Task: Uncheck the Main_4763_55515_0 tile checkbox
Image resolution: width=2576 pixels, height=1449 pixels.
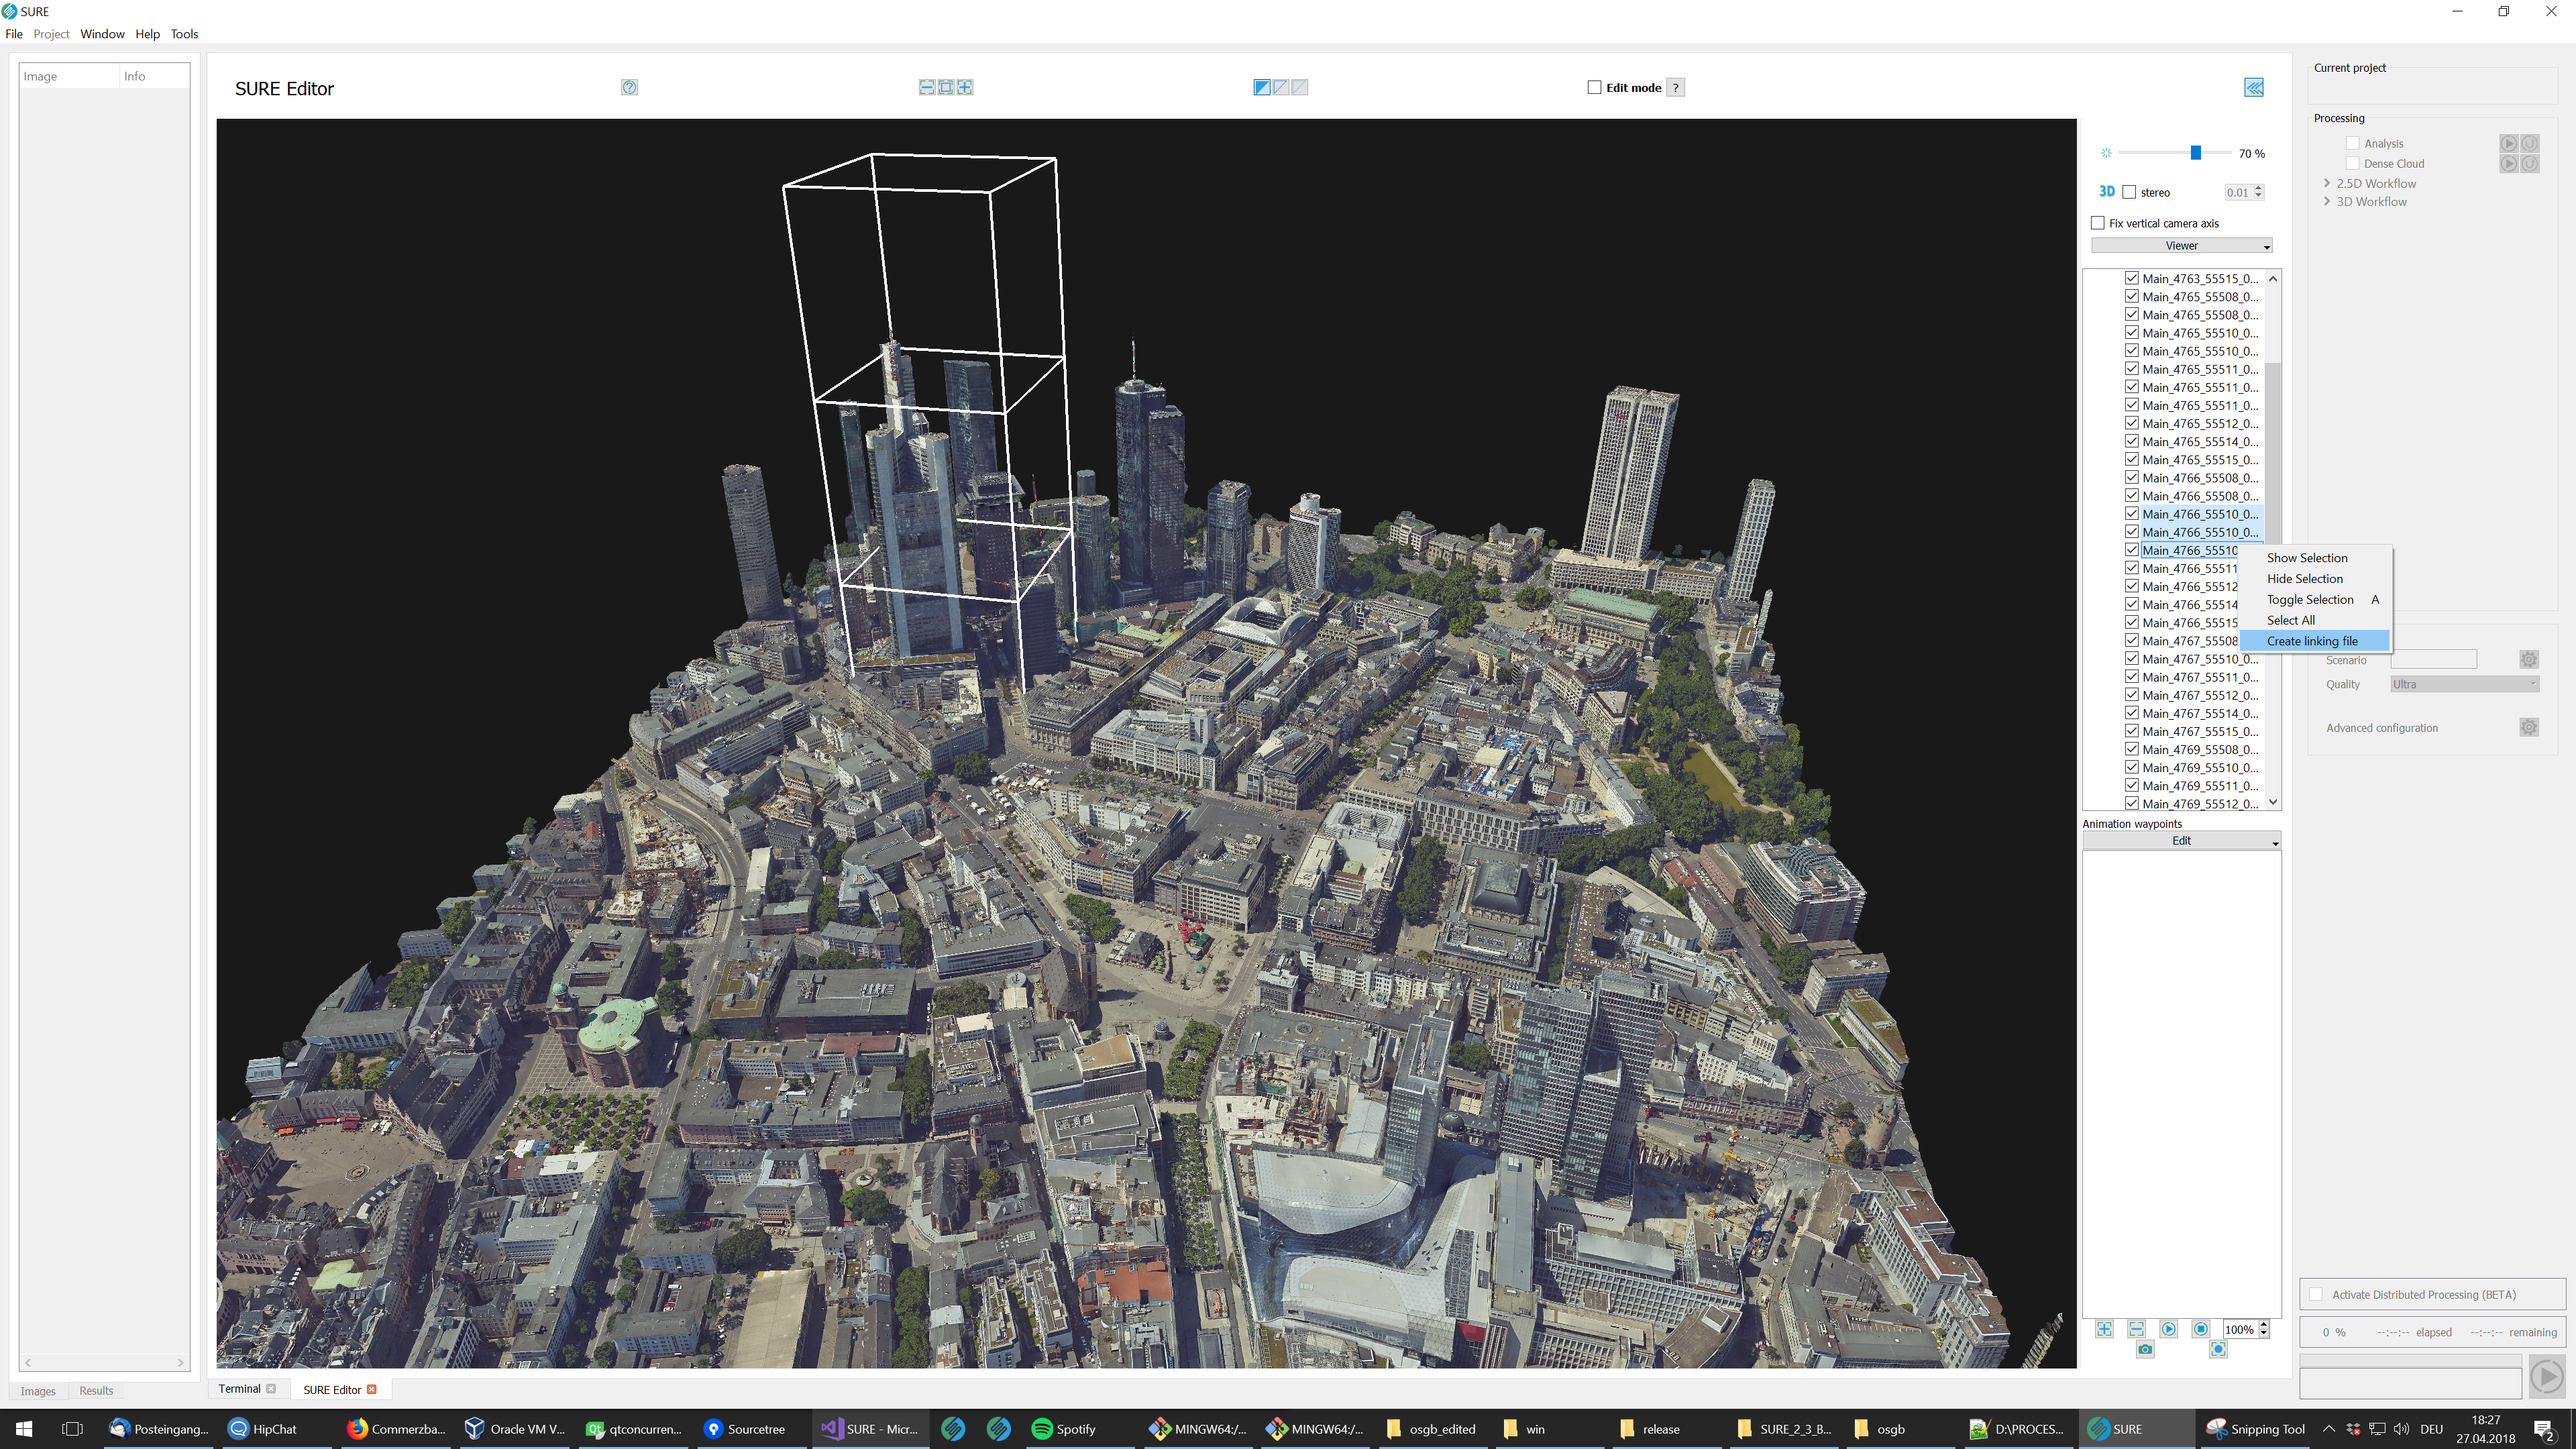Action: coord(2132,278)
